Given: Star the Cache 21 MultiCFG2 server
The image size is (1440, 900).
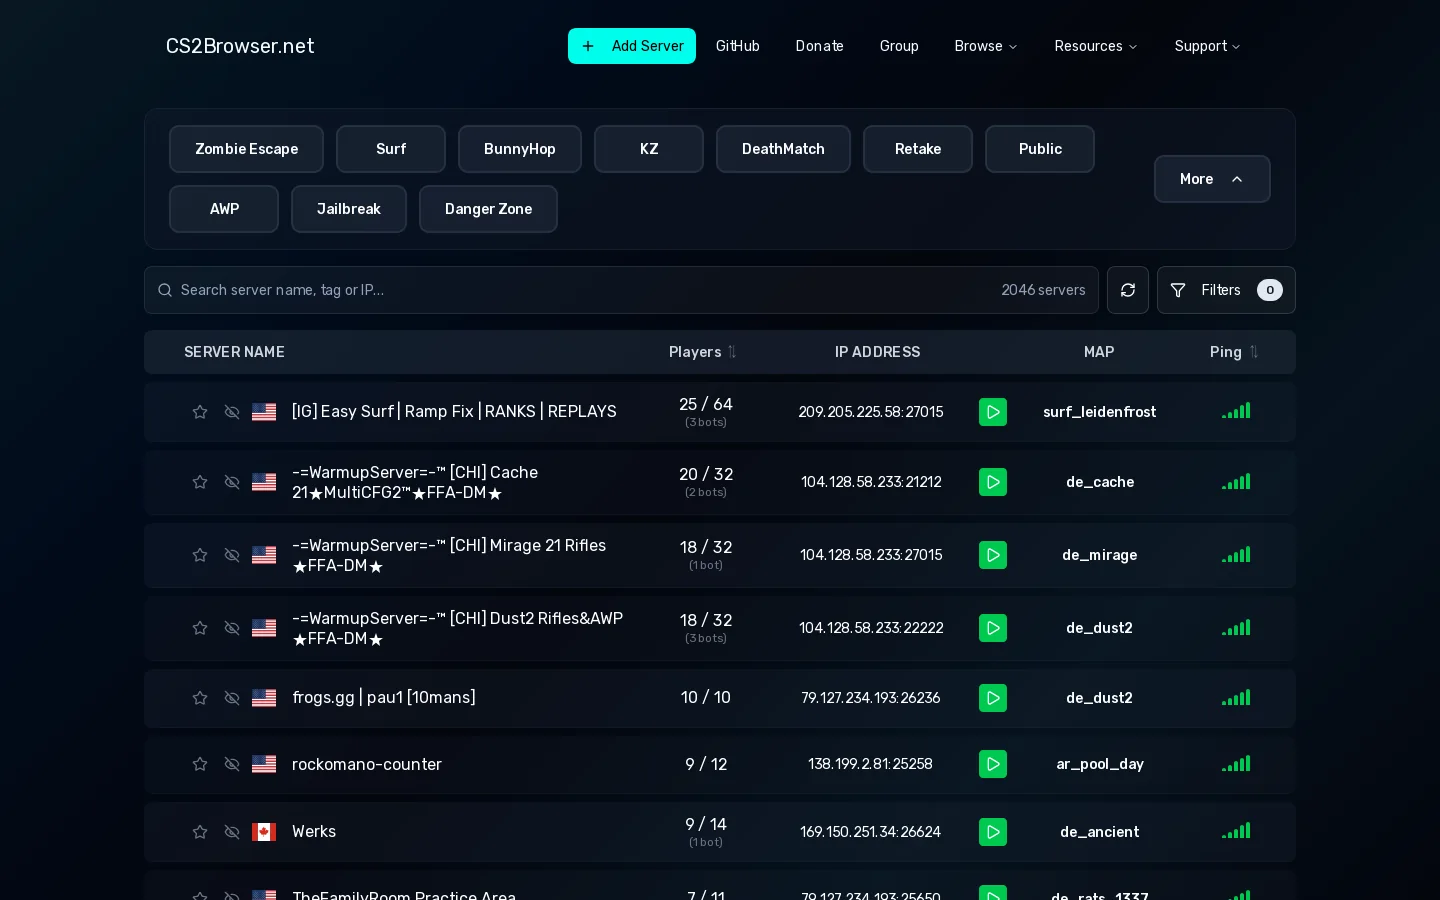Looking at the screenshot, I should tap(200, 482).
